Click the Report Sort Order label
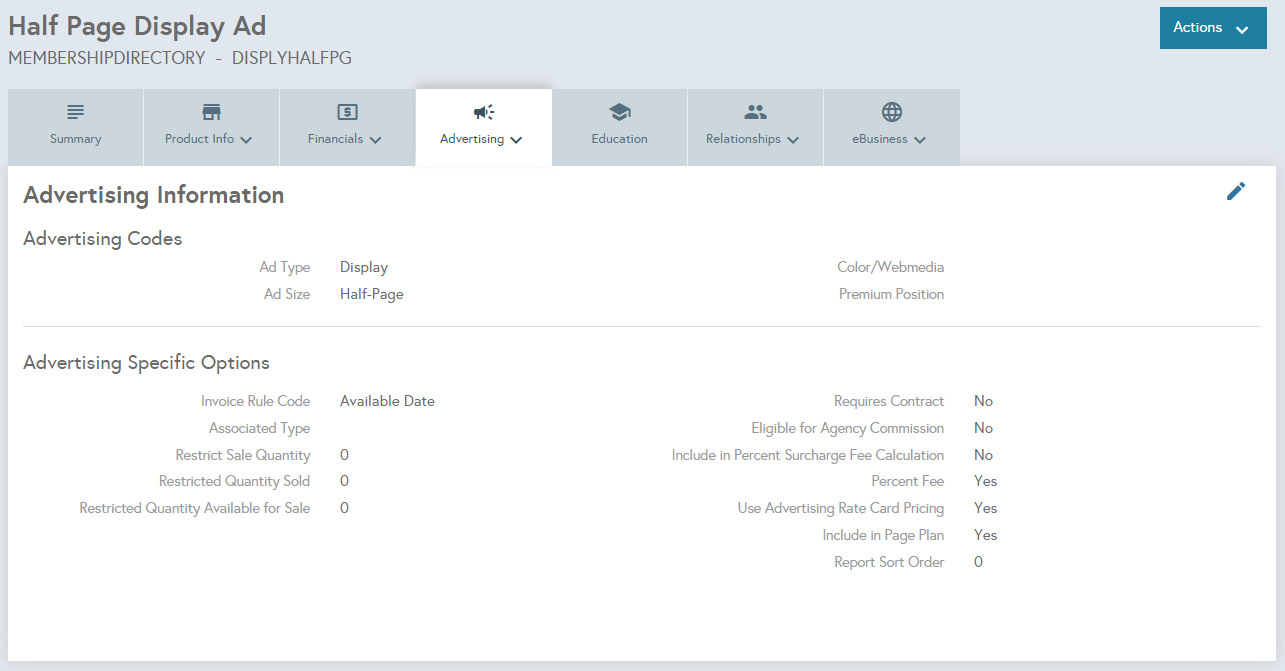Screen dimensions: 1285x671 pyautogui.click(x=889, y=562)
